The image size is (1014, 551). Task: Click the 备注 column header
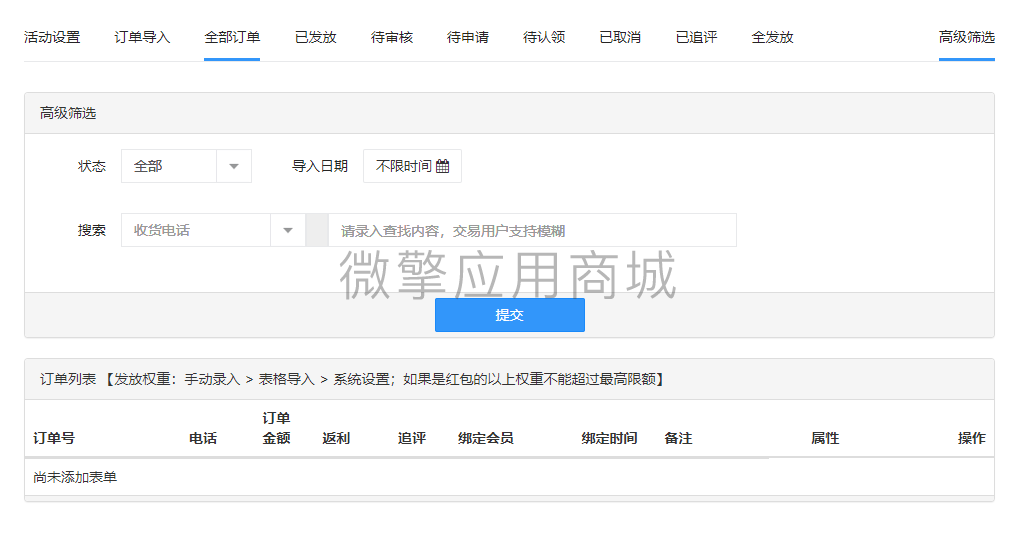click(678, 438)
